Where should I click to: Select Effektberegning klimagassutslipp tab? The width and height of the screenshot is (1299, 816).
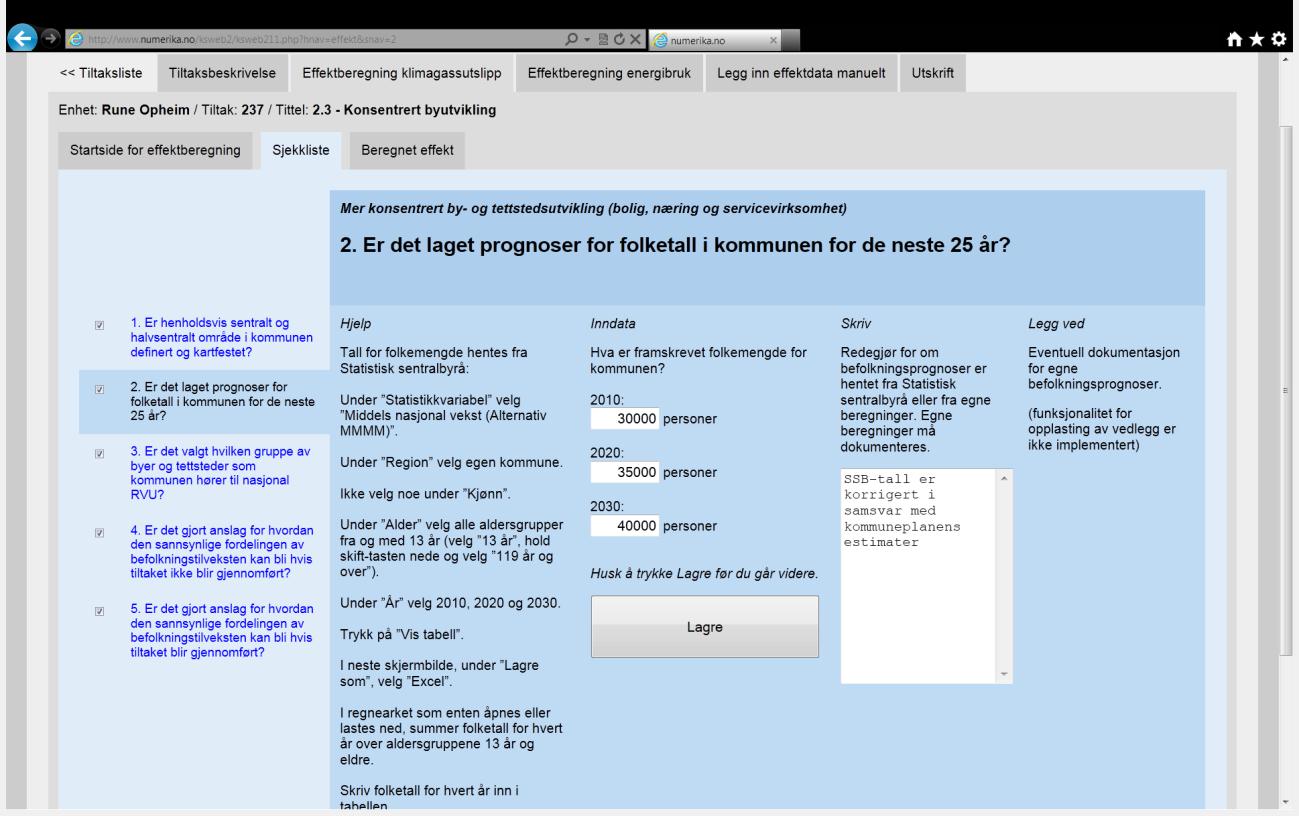[402, 74]
